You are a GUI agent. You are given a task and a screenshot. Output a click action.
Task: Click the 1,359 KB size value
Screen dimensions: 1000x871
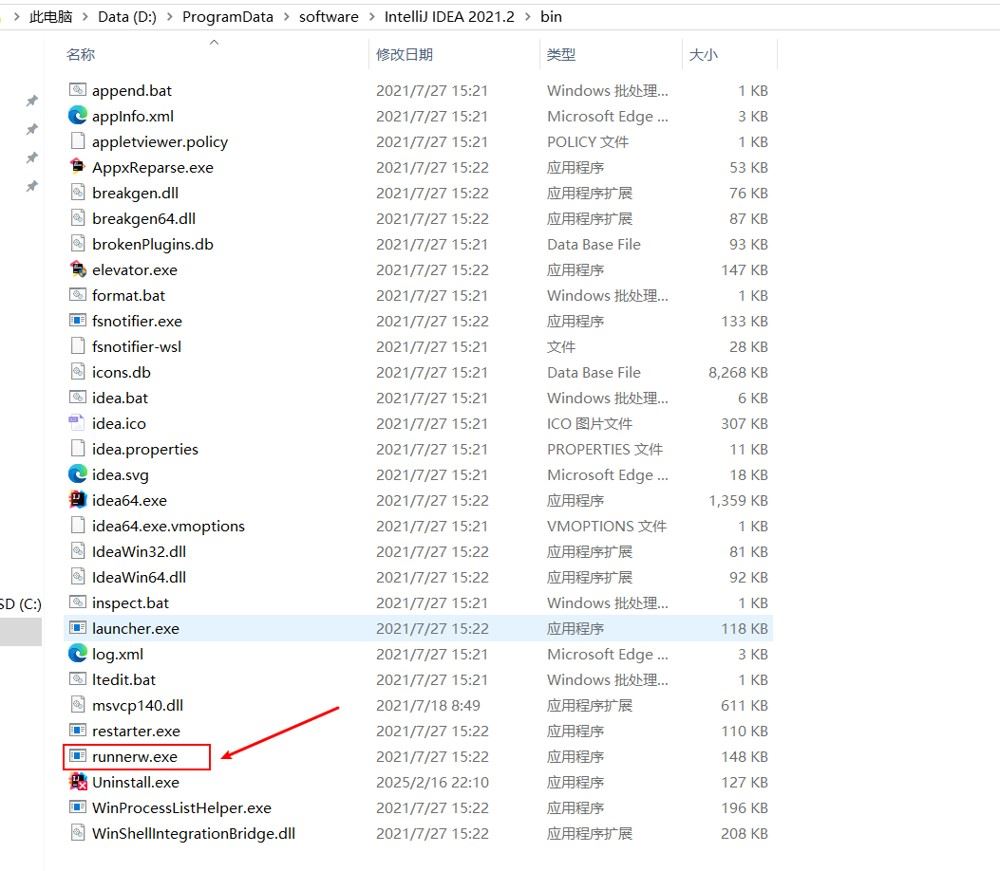(738, 500)
